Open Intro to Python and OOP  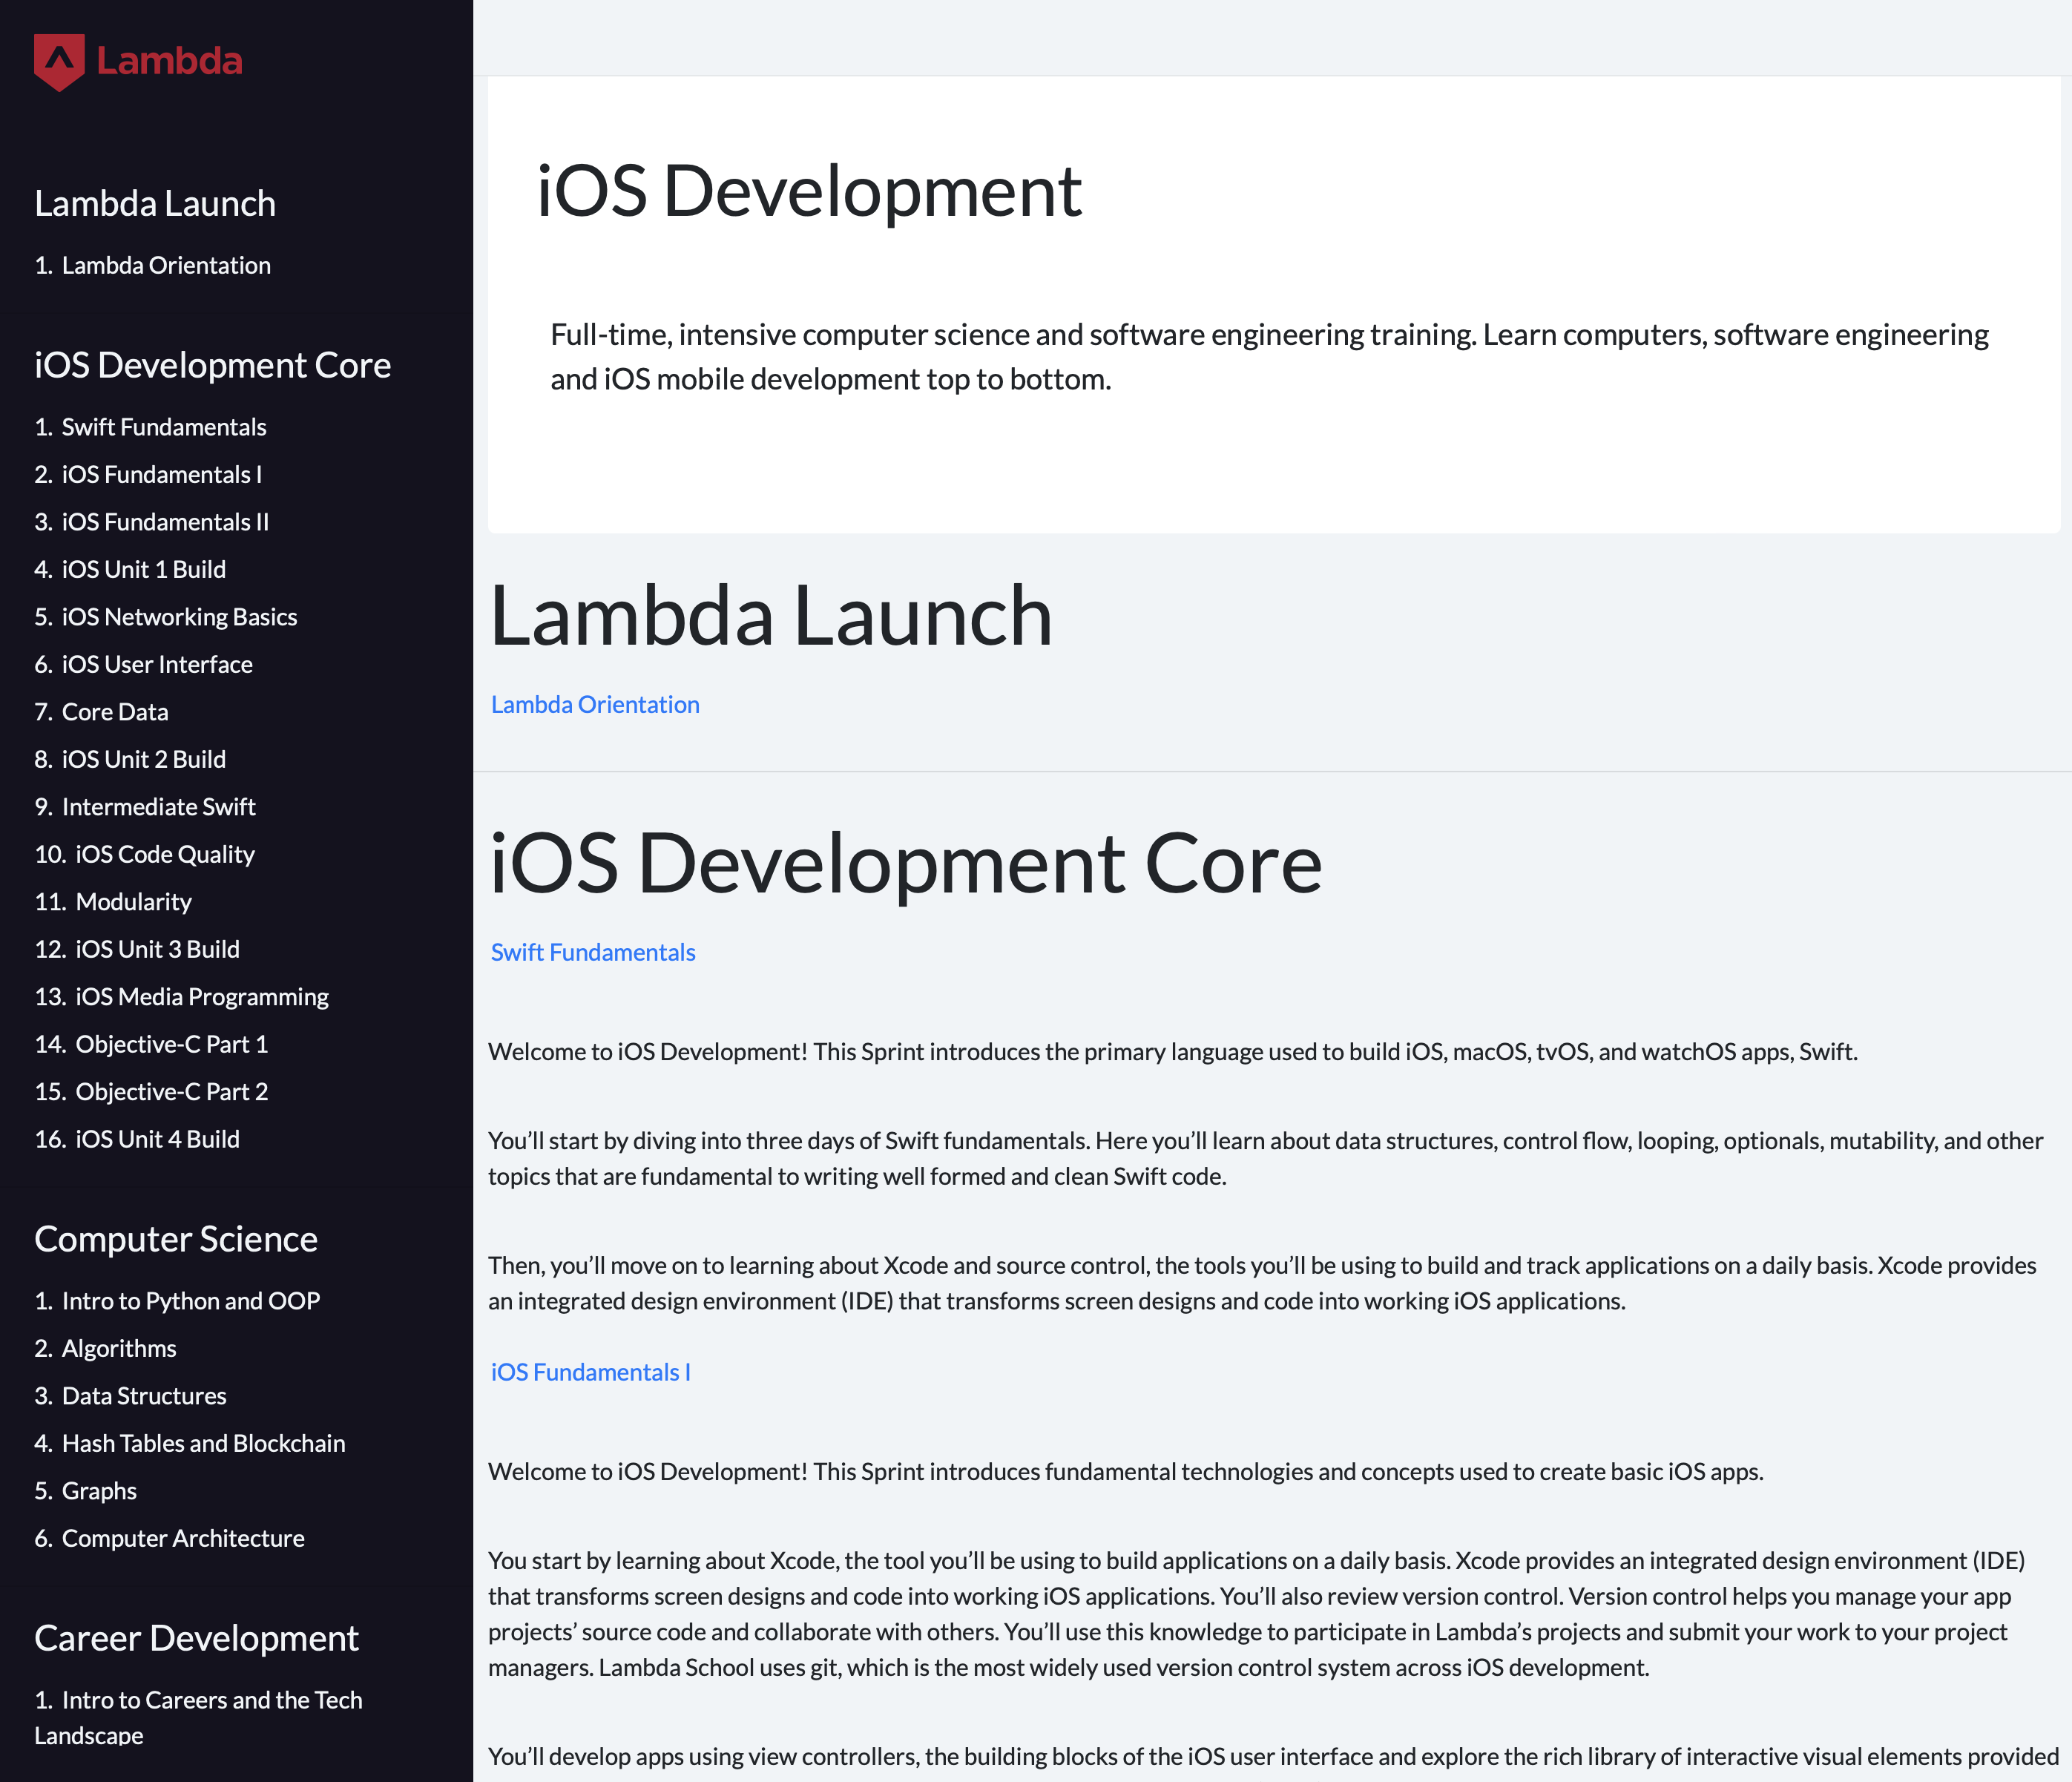coord(190,1301)
